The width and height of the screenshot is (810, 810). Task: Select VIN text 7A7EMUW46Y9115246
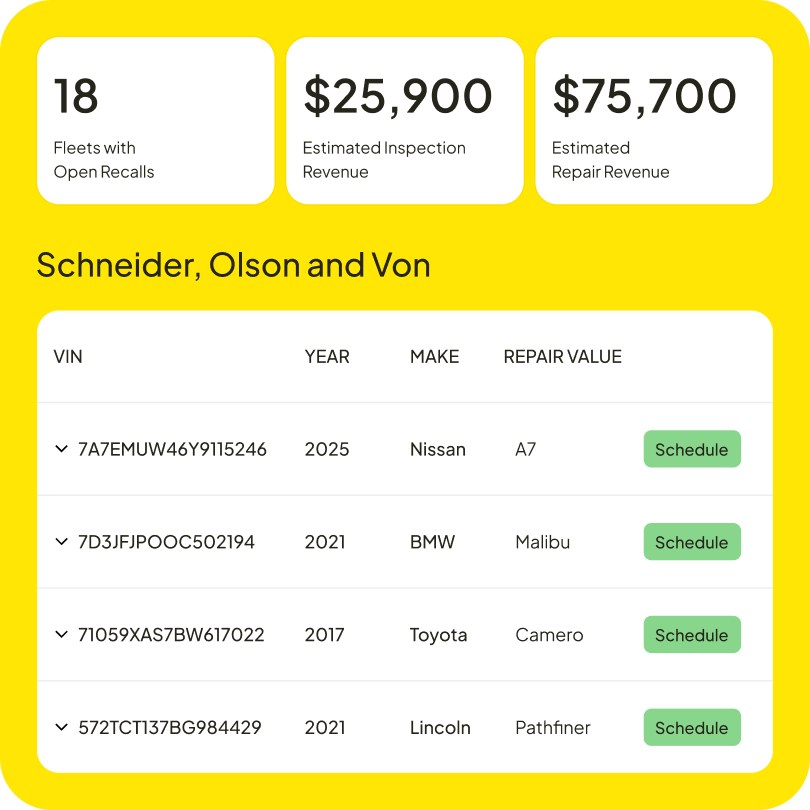(x=172, y=449)
